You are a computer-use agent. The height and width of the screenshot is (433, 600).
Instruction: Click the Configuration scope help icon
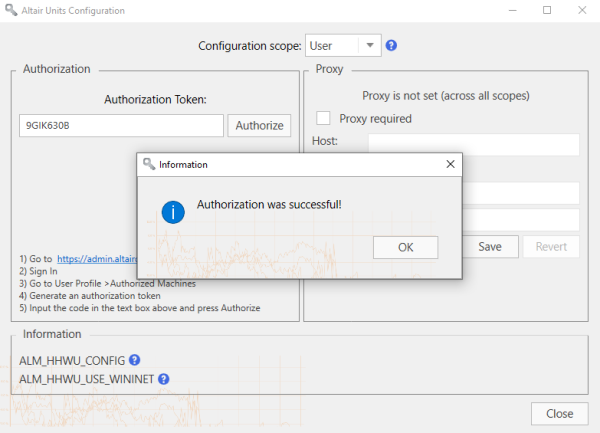click(x=391, y=46)
